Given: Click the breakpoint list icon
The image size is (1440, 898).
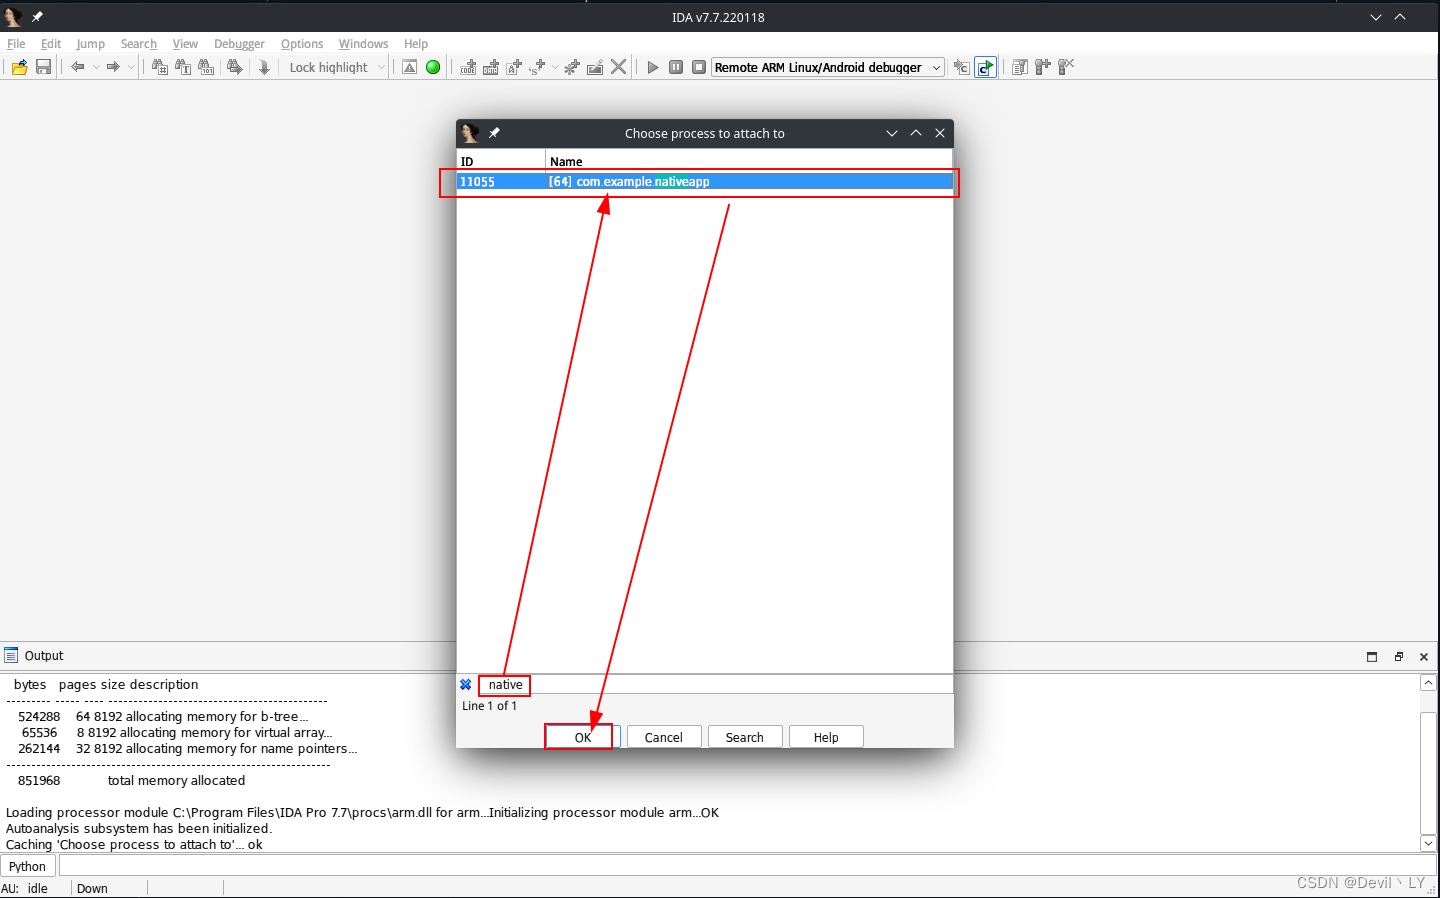Looking at the screenshot, I should tap(1020, 67).
